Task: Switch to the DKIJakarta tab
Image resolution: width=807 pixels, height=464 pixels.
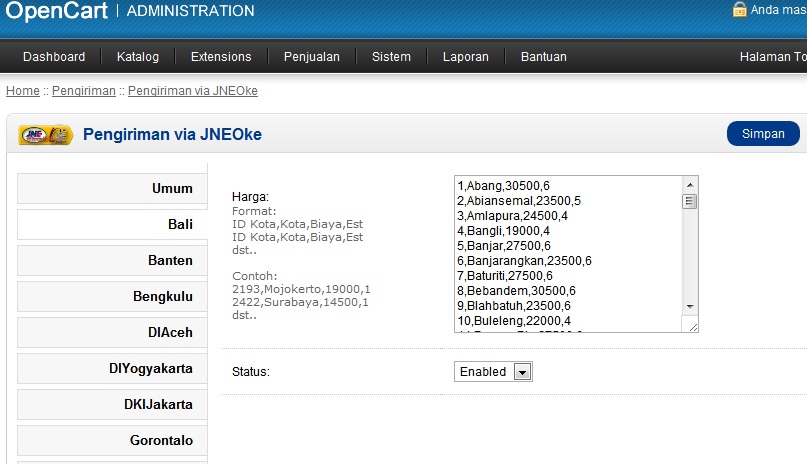Action: [x=112, y=404]
